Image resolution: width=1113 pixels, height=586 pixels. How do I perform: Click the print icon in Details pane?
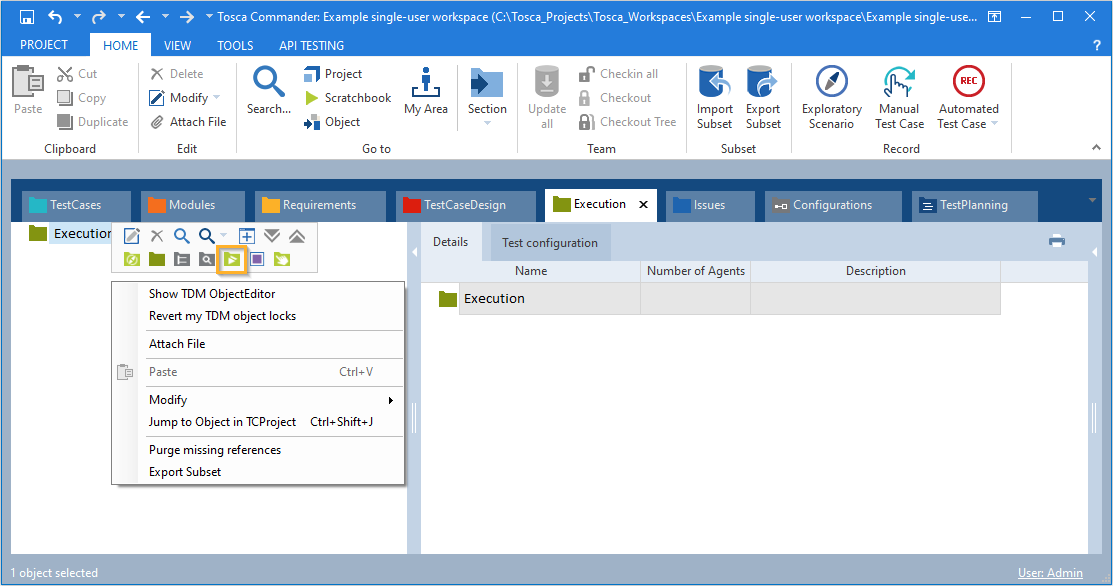[1056, 240]
